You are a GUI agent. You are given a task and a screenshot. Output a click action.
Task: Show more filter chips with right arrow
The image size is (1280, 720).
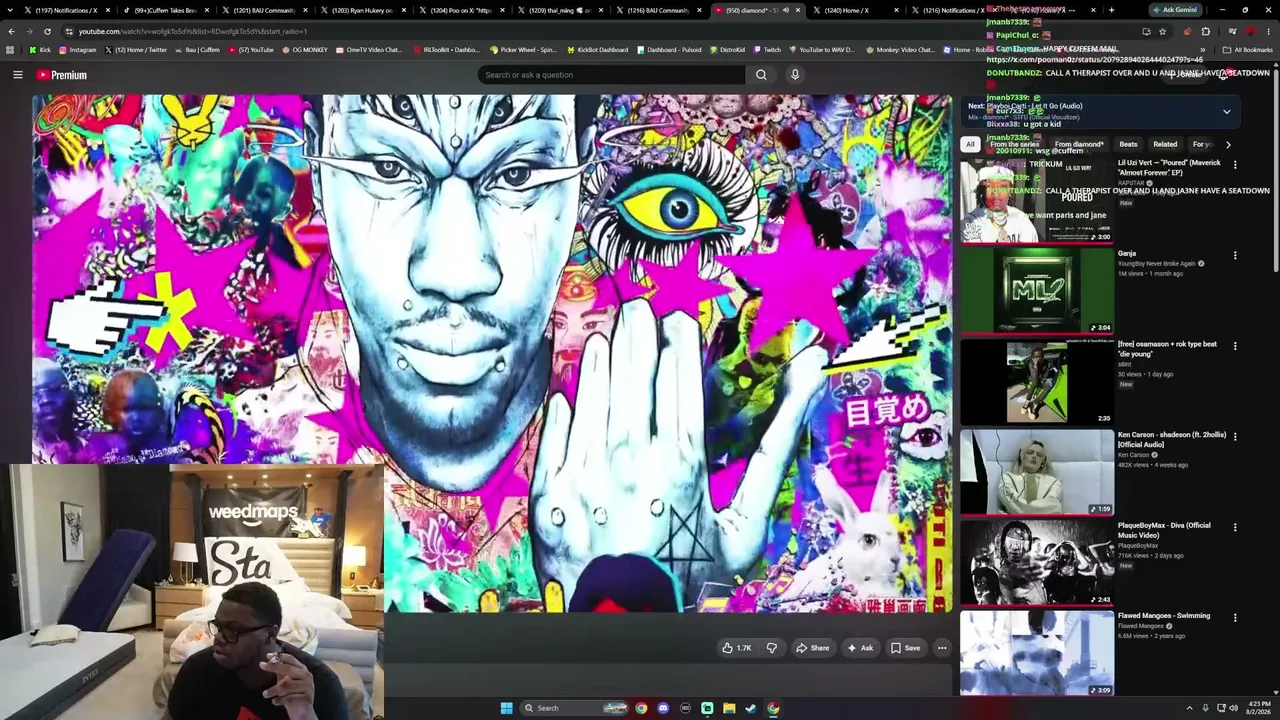(x=1228, y=144)
